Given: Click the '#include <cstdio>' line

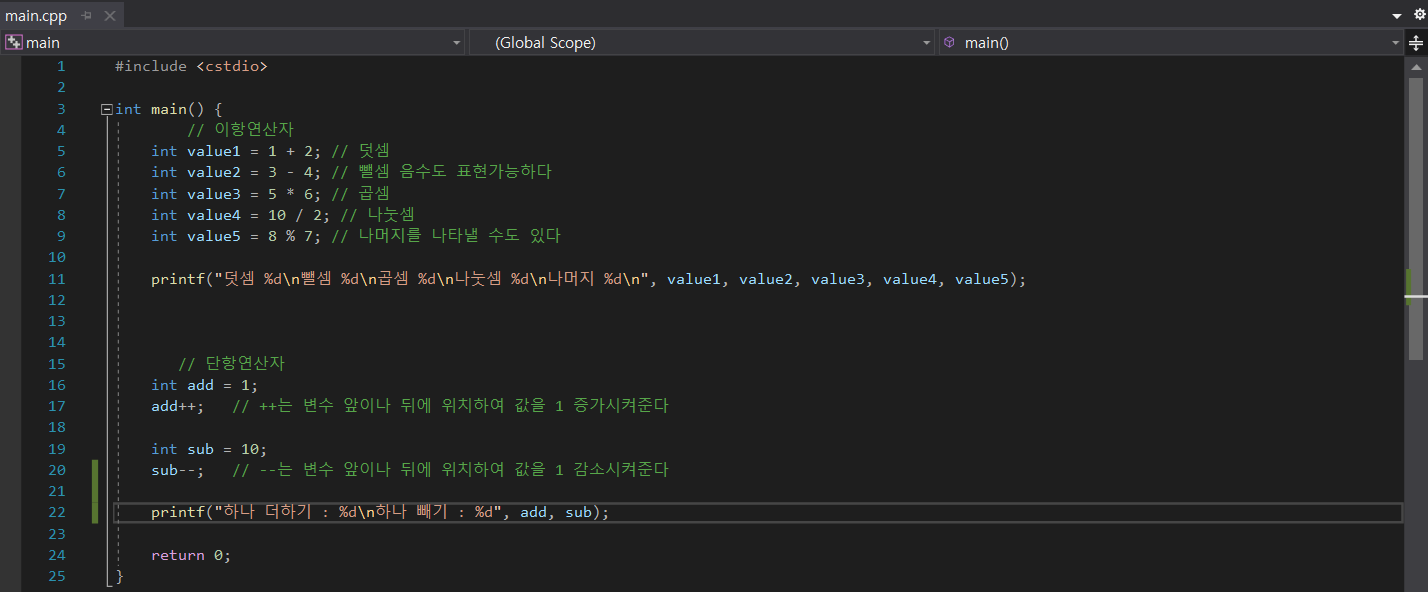Looking at the screenshot, I should pyautogui.click(x=191, y=66).
